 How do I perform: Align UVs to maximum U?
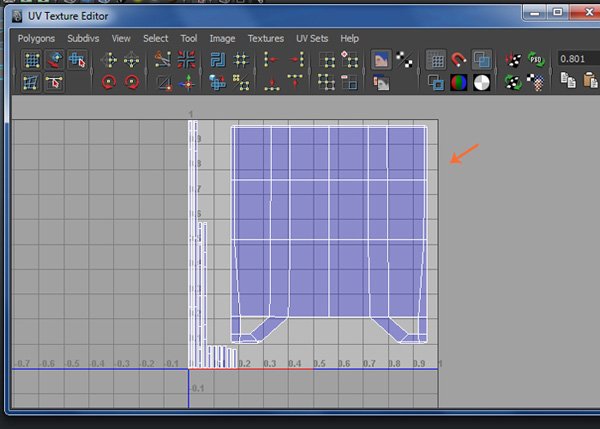(296, 60)
